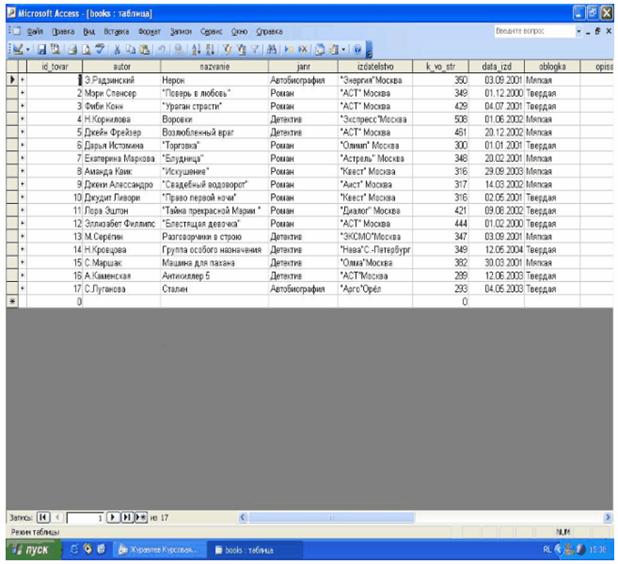618x564 pixels.
Task: Click the Print icon in the toolbar
Action: pyautogui.click(x=73, y=49)
